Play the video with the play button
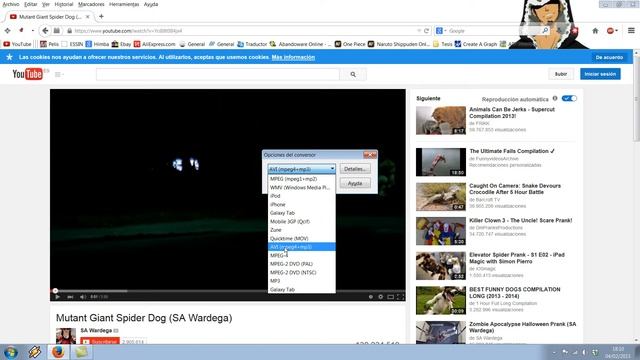Image resolution: width=640 pixels, height=360 pixels. point(58,297)
